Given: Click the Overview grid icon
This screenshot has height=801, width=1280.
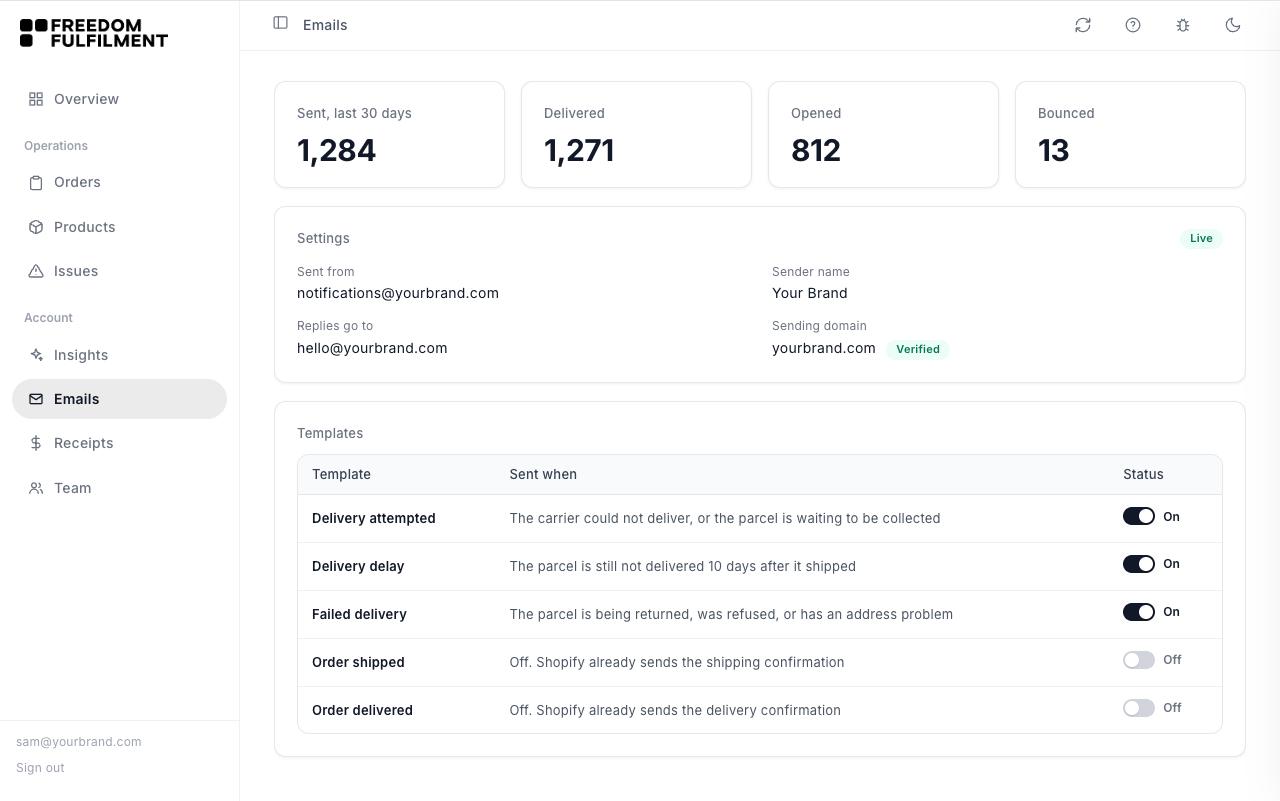Looking at the screenshot, I should [36, 99].
